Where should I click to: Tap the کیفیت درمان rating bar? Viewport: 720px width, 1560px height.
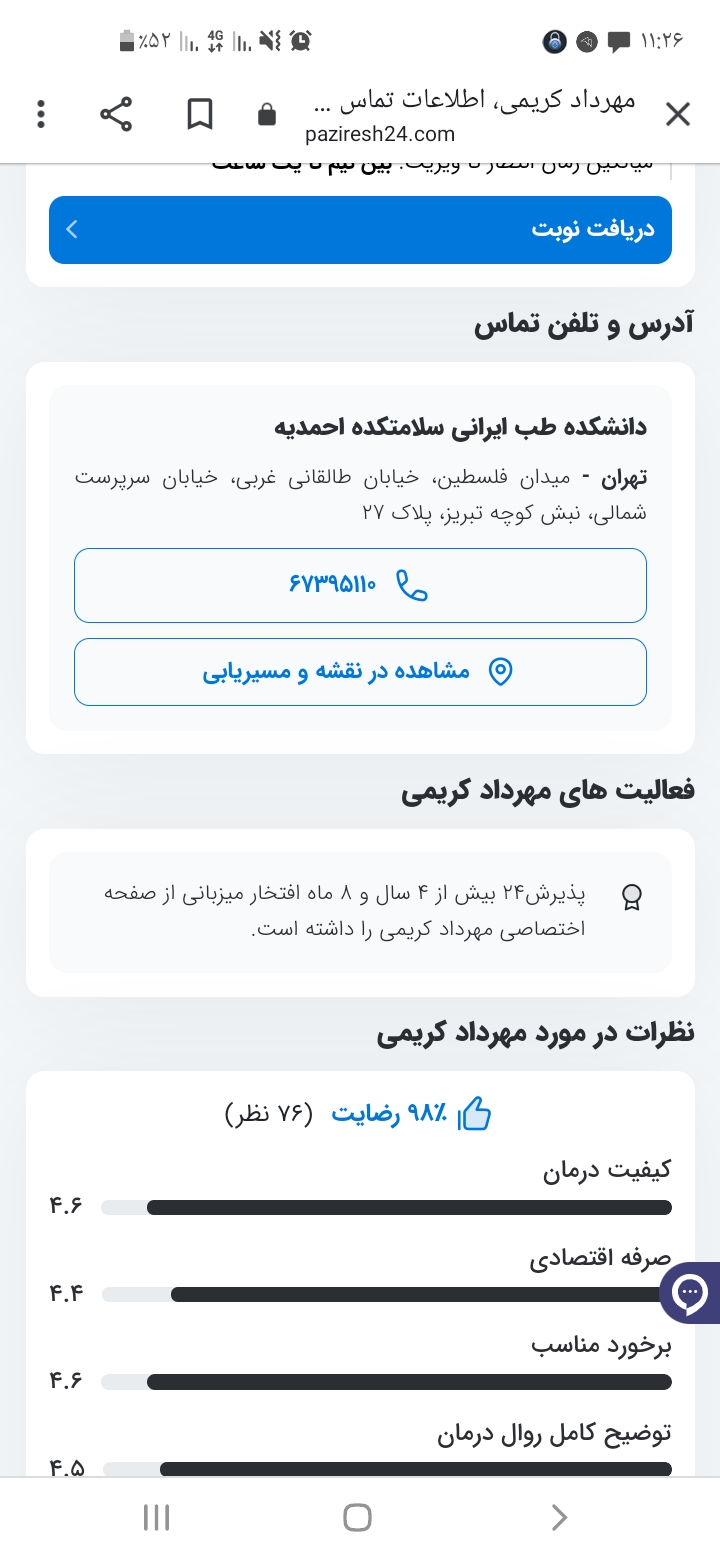coord(386,1207)
